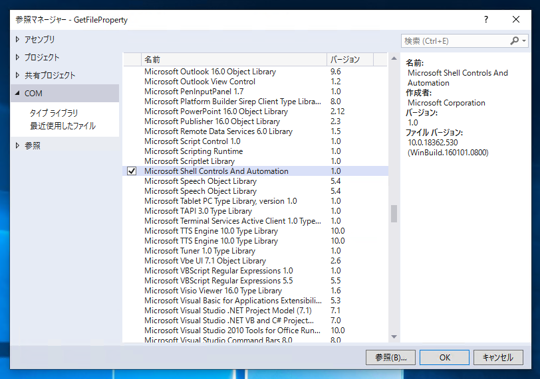Sort list by バージョン column header
The height and width of the screenshot is (379, 540).
click(350, 60)
